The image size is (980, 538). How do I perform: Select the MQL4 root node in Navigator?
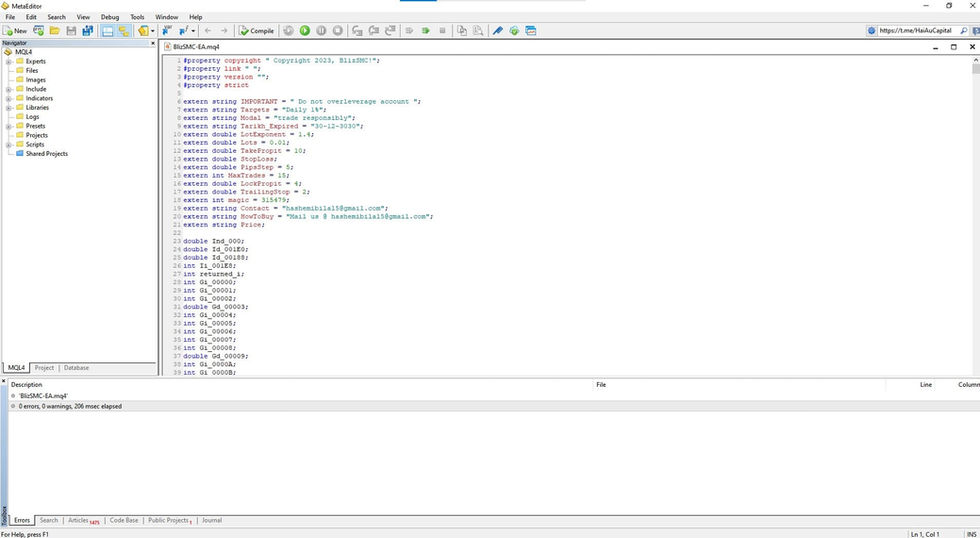[24, 52]
